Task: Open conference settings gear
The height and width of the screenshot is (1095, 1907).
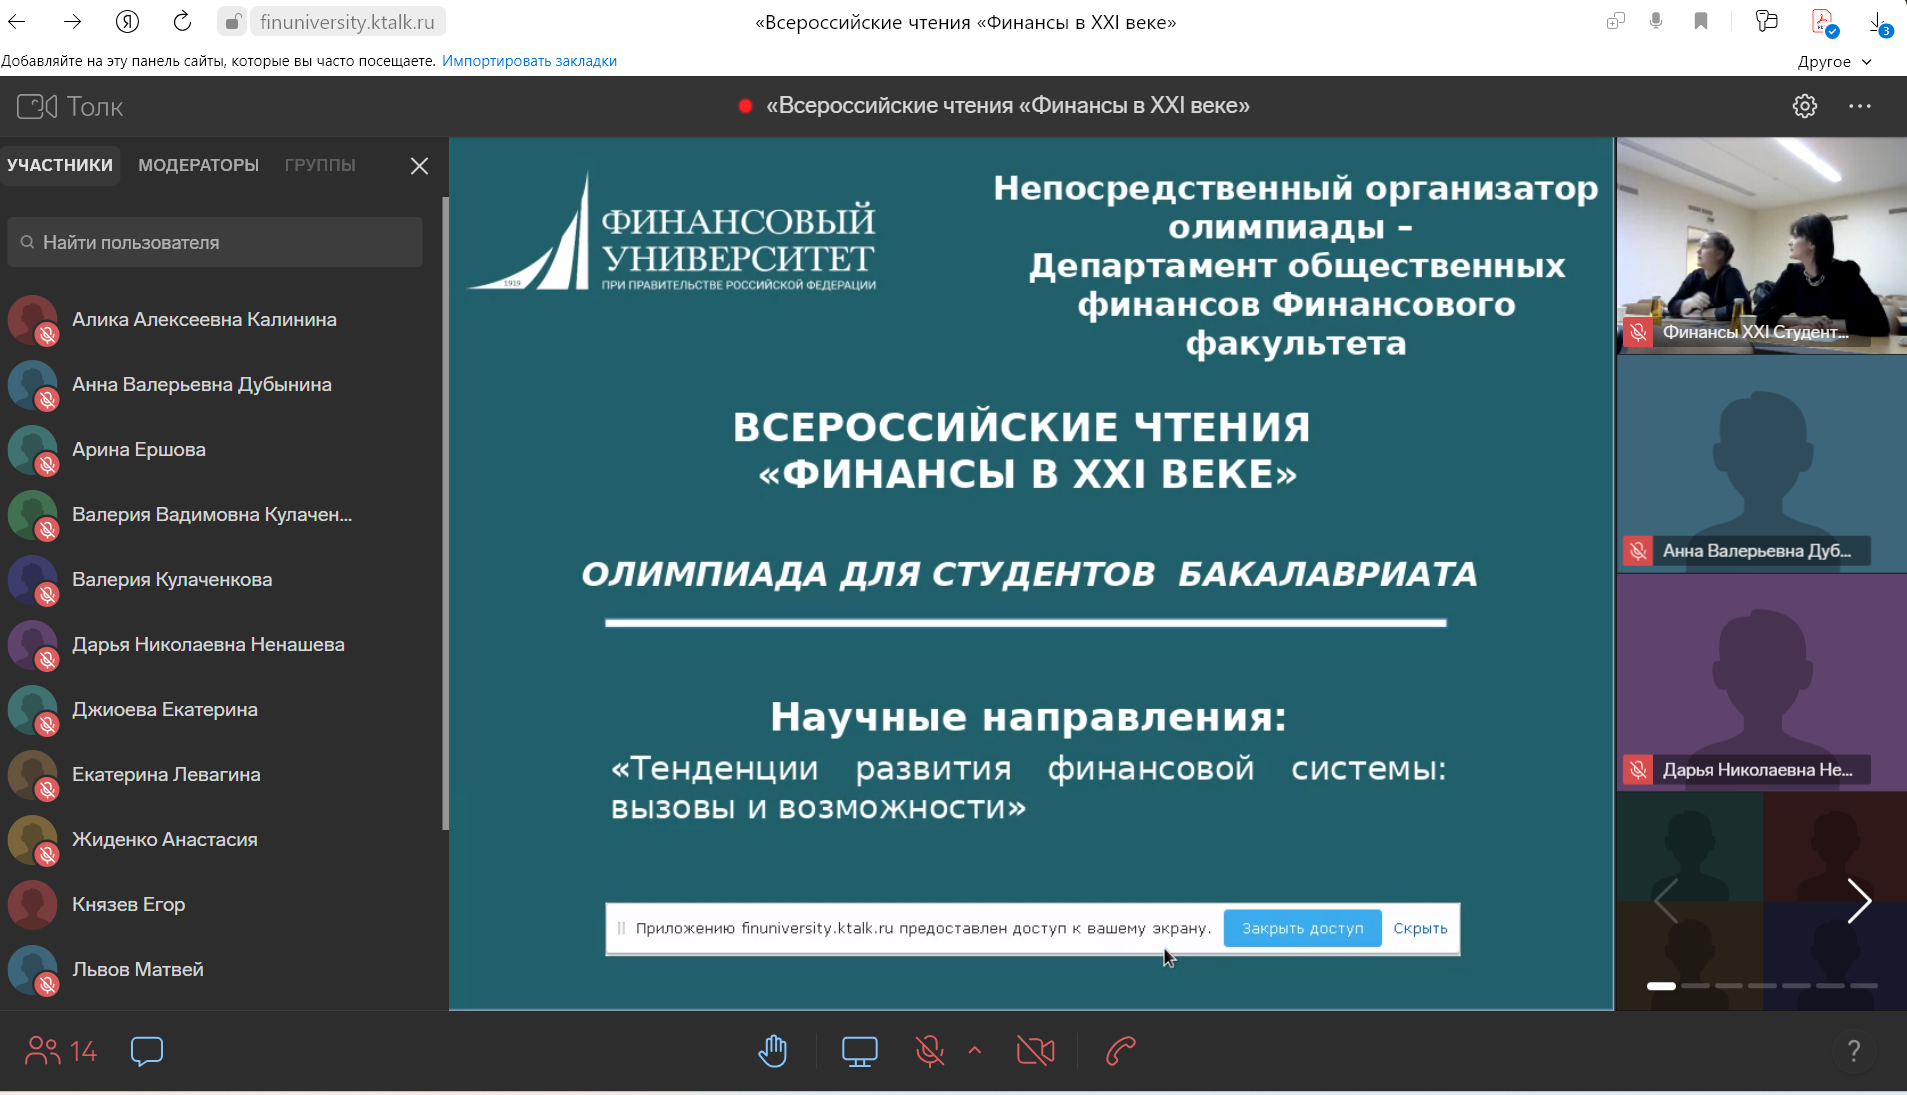Action: [x=1804, y=106]
